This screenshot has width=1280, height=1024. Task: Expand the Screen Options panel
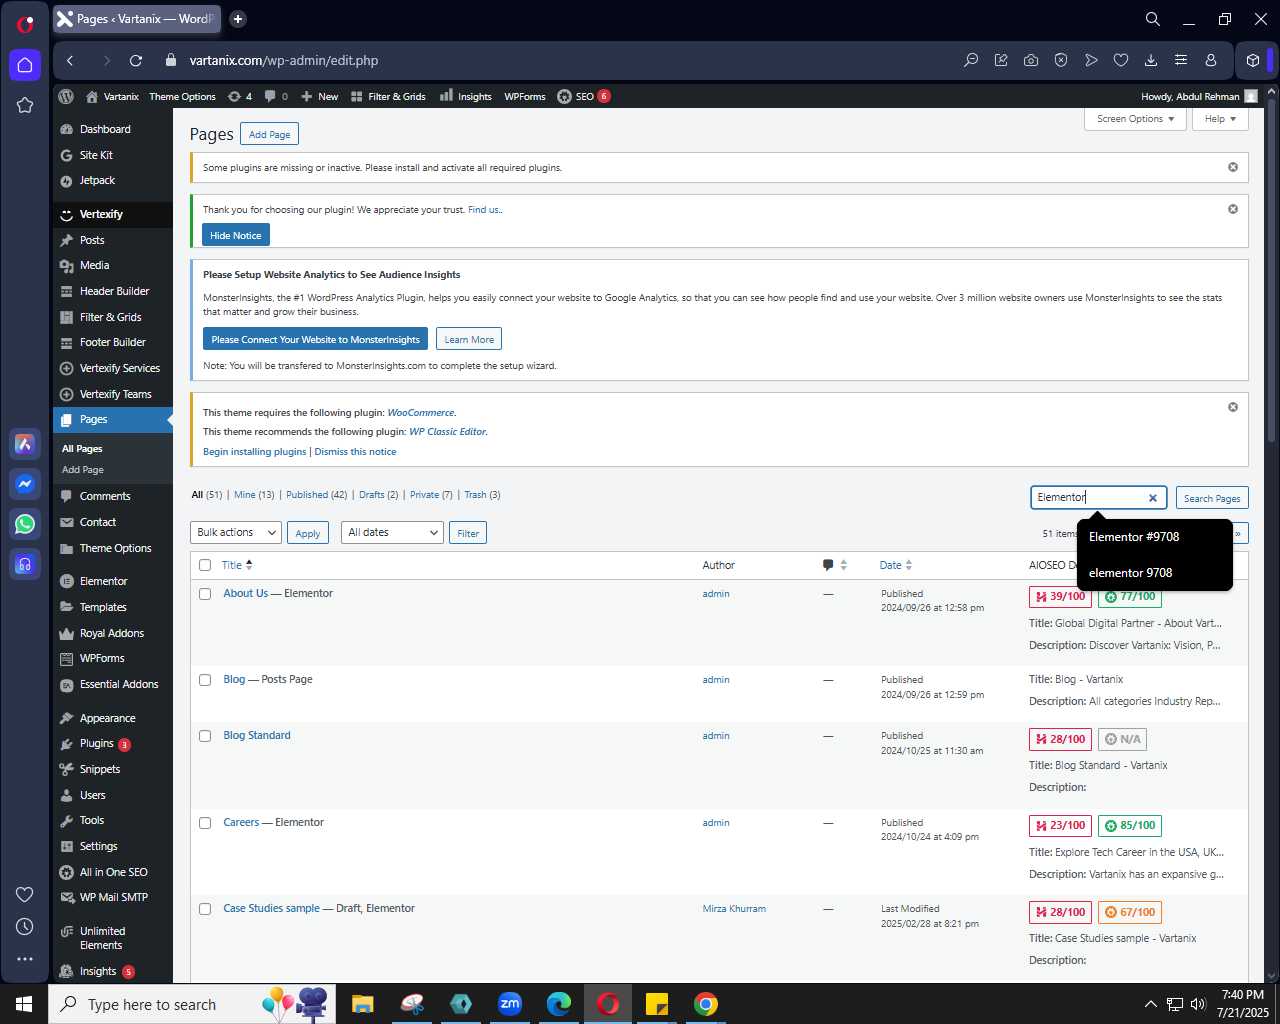[x=1135, y=119]
